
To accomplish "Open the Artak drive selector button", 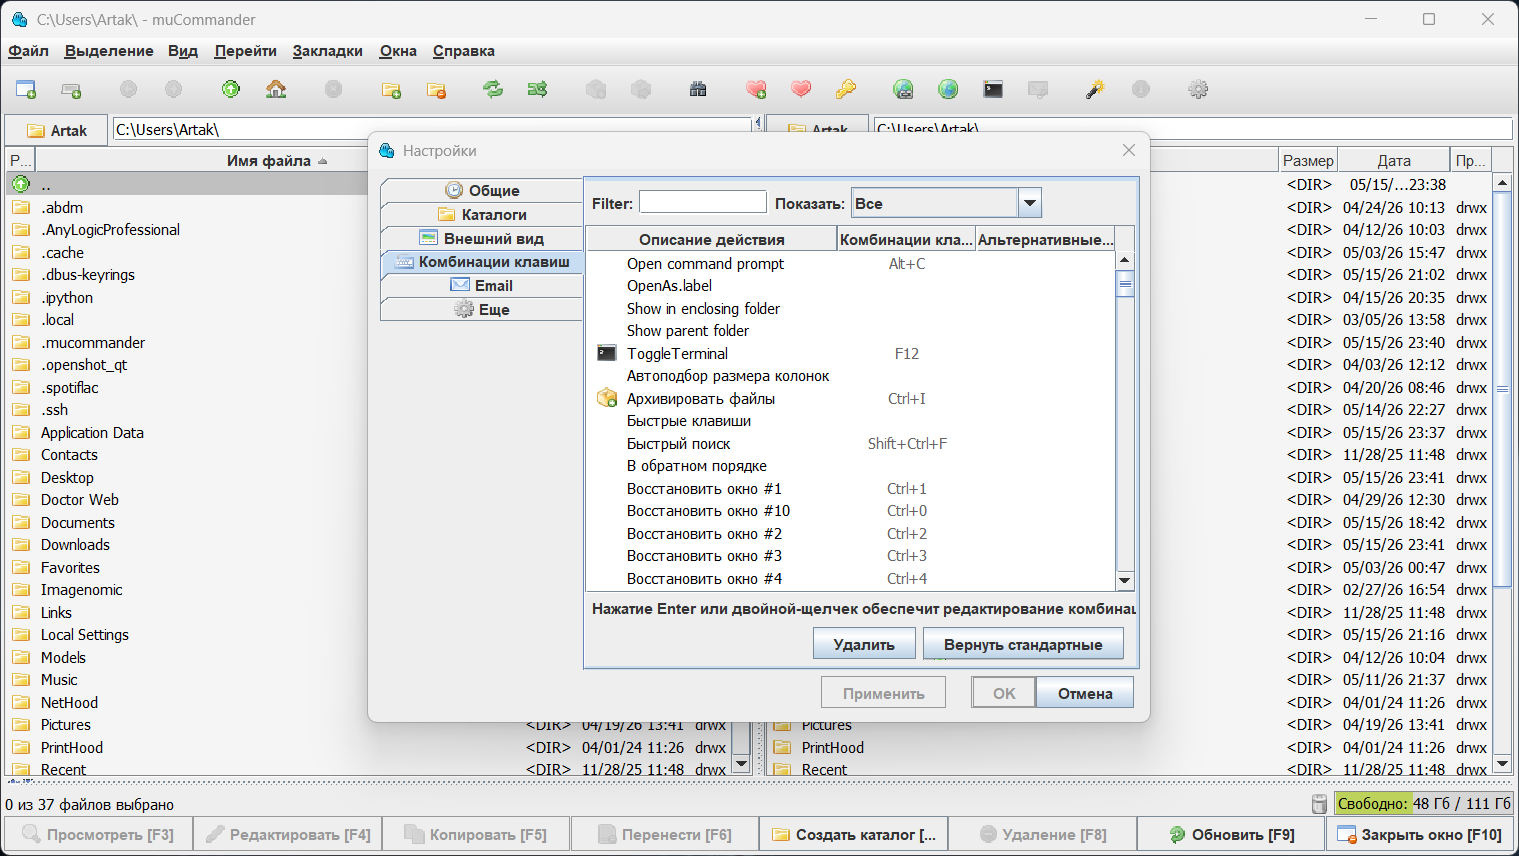I will click(56, 131).
